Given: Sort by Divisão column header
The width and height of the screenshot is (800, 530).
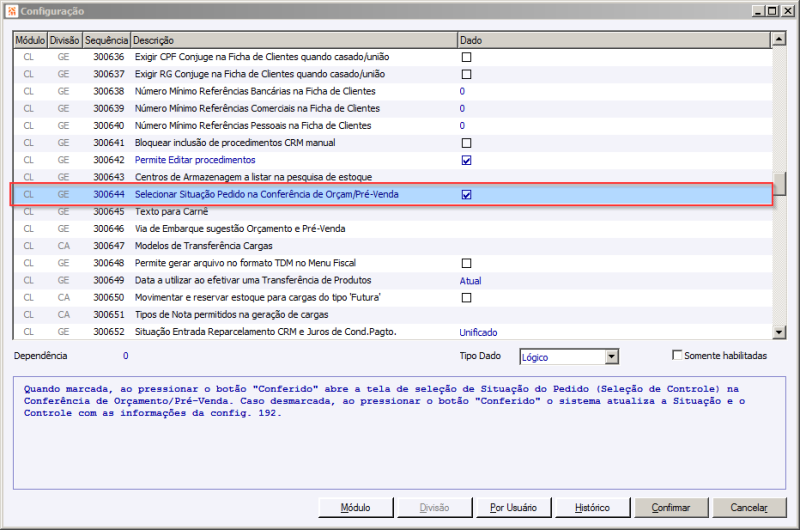Looking at the screenshot, I should click(x=65, y=40).
